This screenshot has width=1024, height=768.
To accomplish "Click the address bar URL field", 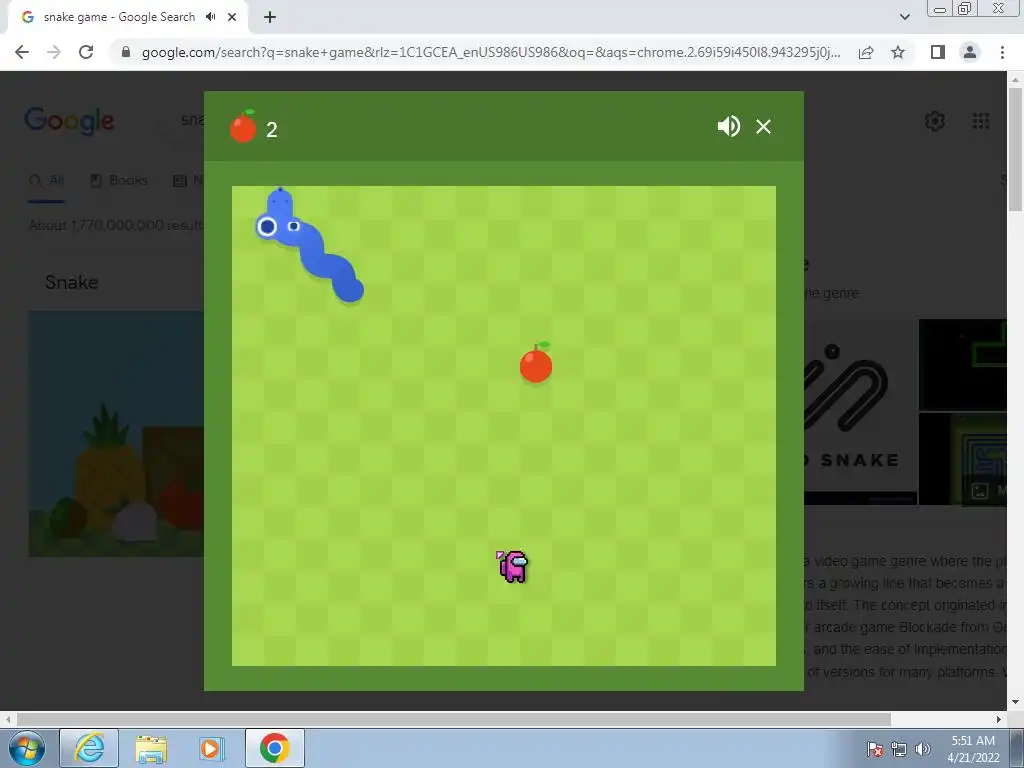I will (x=491, y=52).
